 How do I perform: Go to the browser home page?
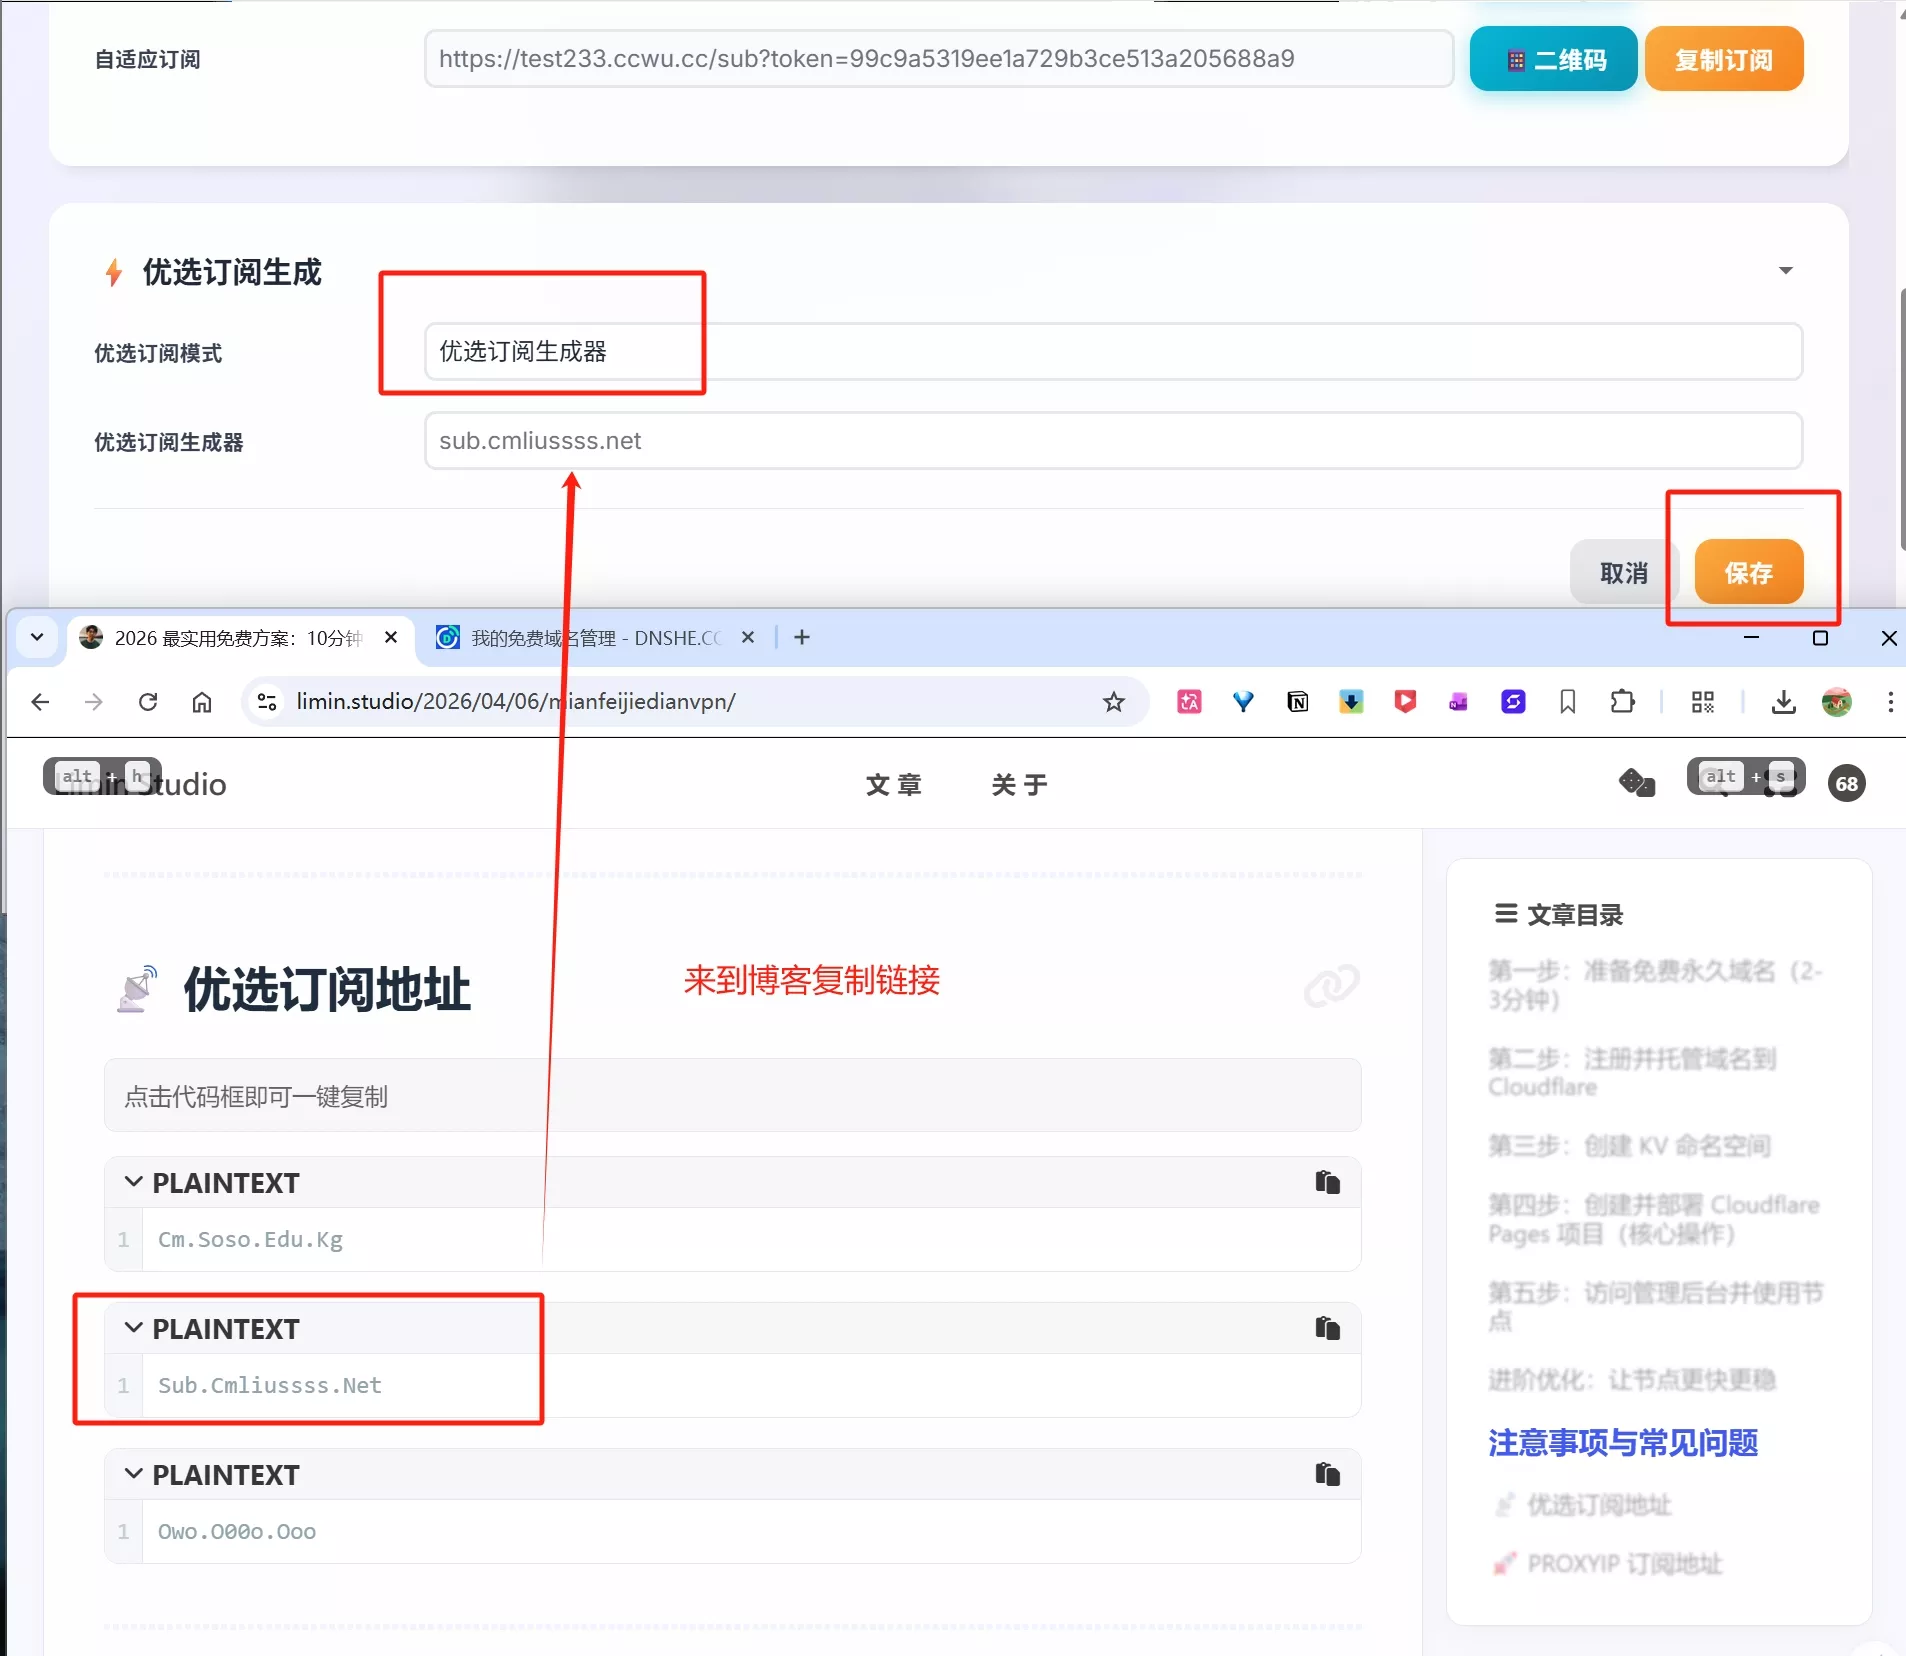pyautogui.click(x=202, y=702)
